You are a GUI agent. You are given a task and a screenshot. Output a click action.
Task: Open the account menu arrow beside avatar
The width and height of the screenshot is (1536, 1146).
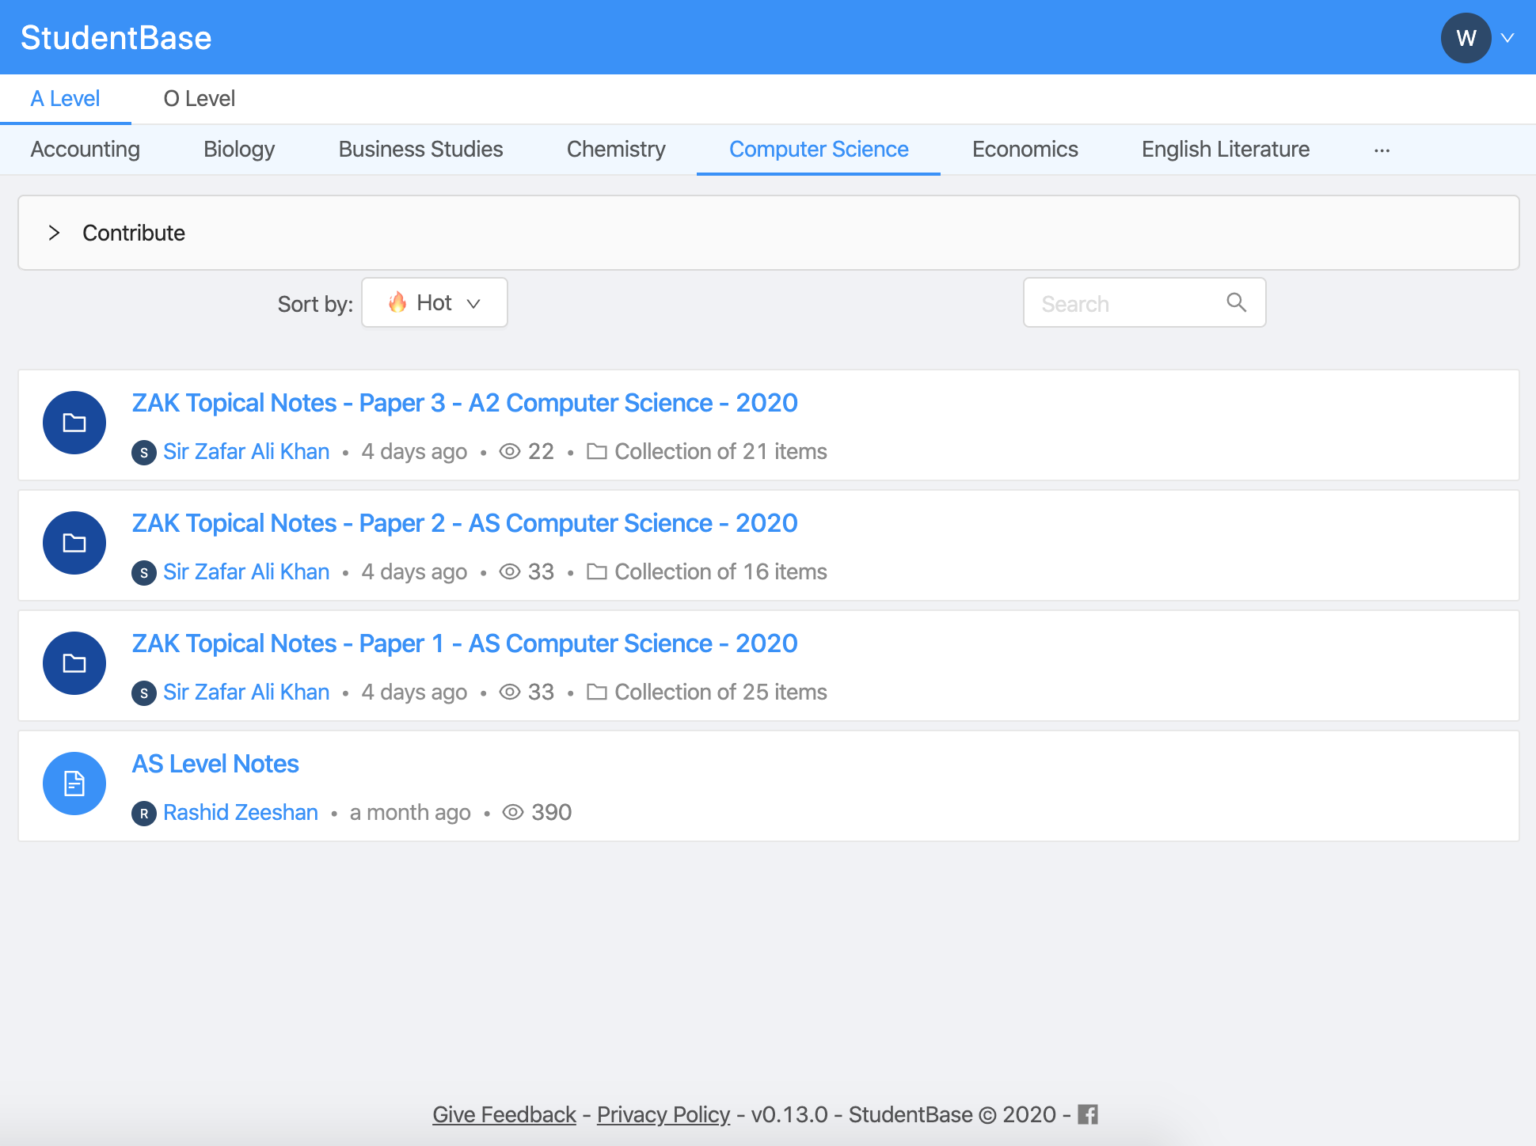[x=1508, y=38]
